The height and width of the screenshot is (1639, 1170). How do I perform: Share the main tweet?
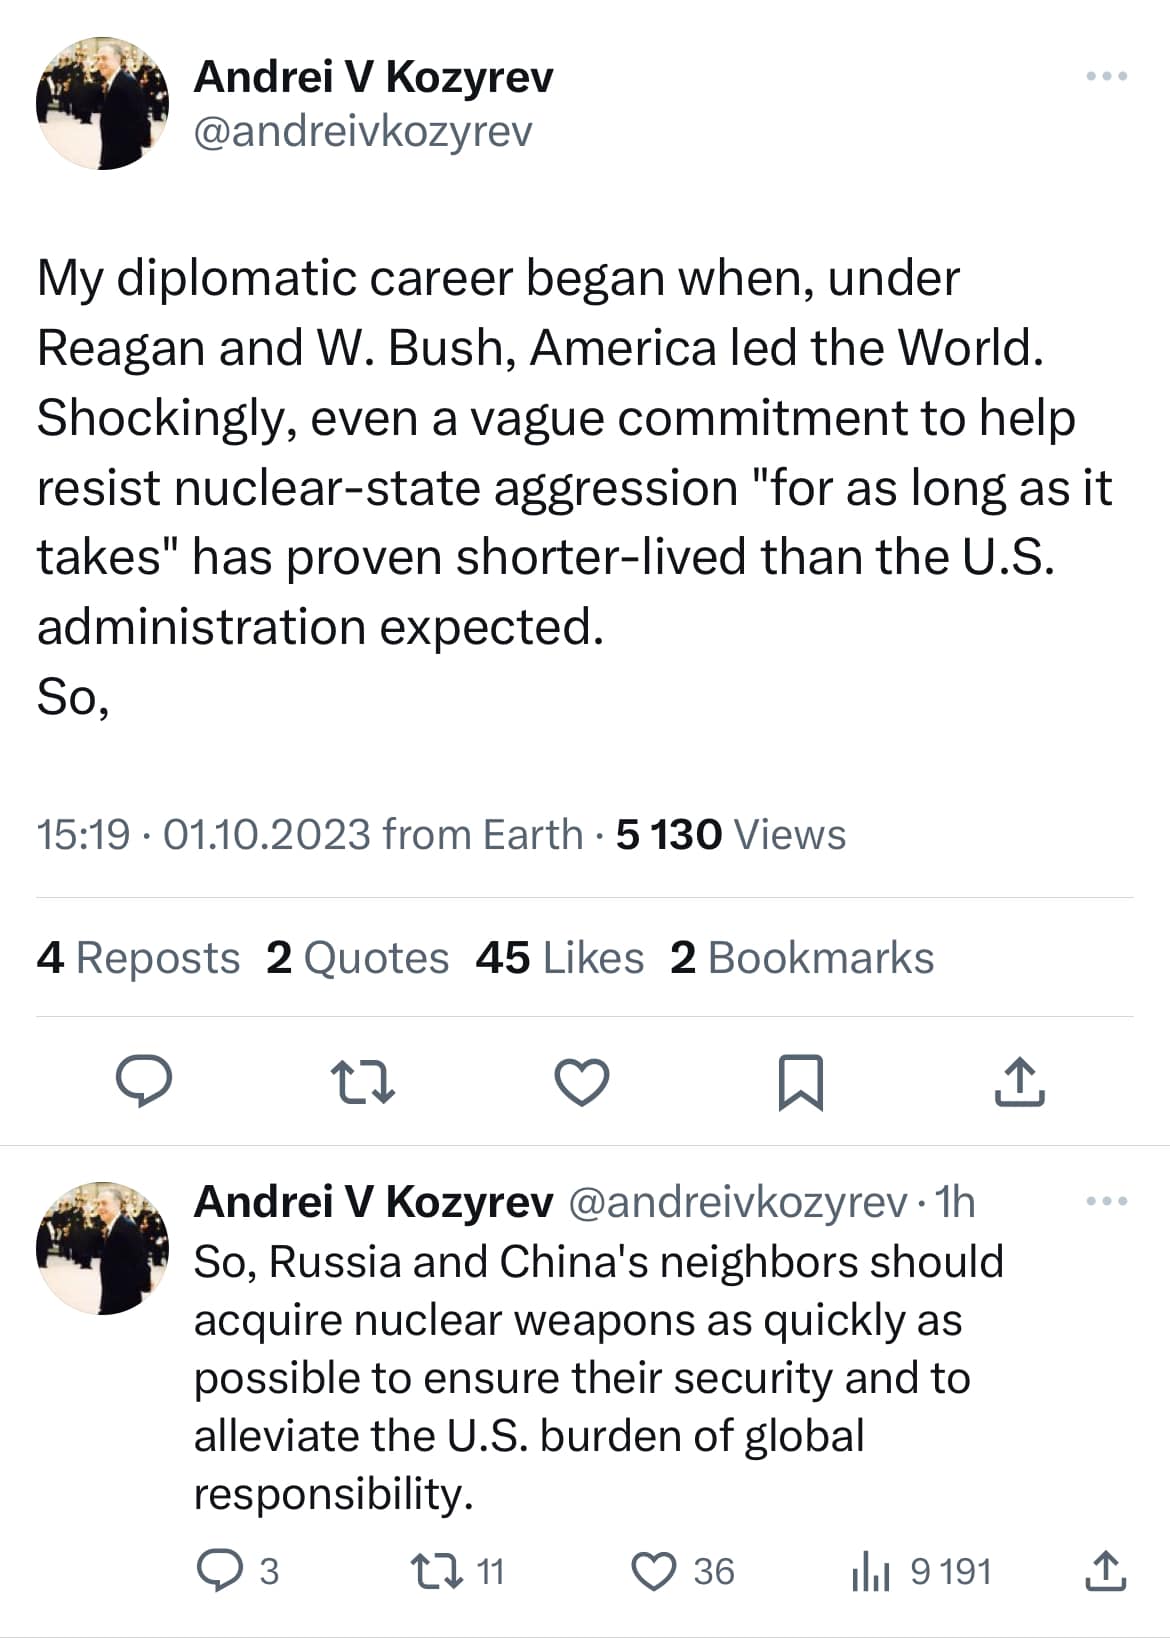coord(1019,1082)
